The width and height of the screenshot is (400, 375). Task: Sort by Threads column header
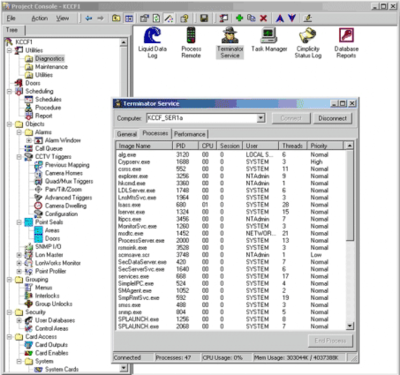(x=292, y=146)
